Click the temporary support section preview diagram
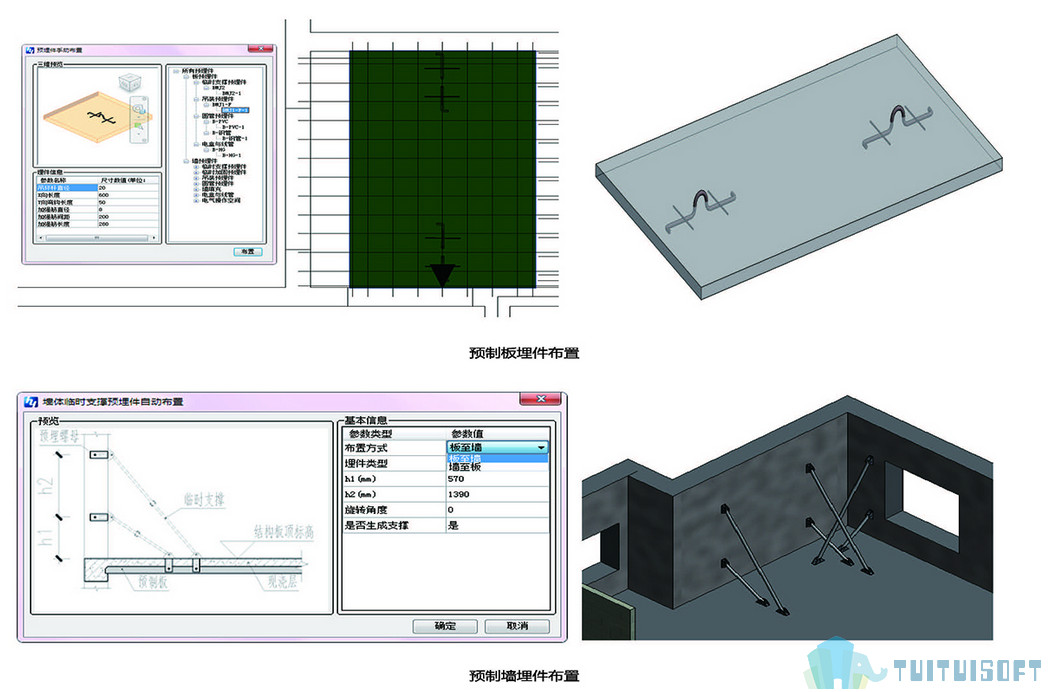1048x692 pixels. pyautogui.click(x=182, y=518)
